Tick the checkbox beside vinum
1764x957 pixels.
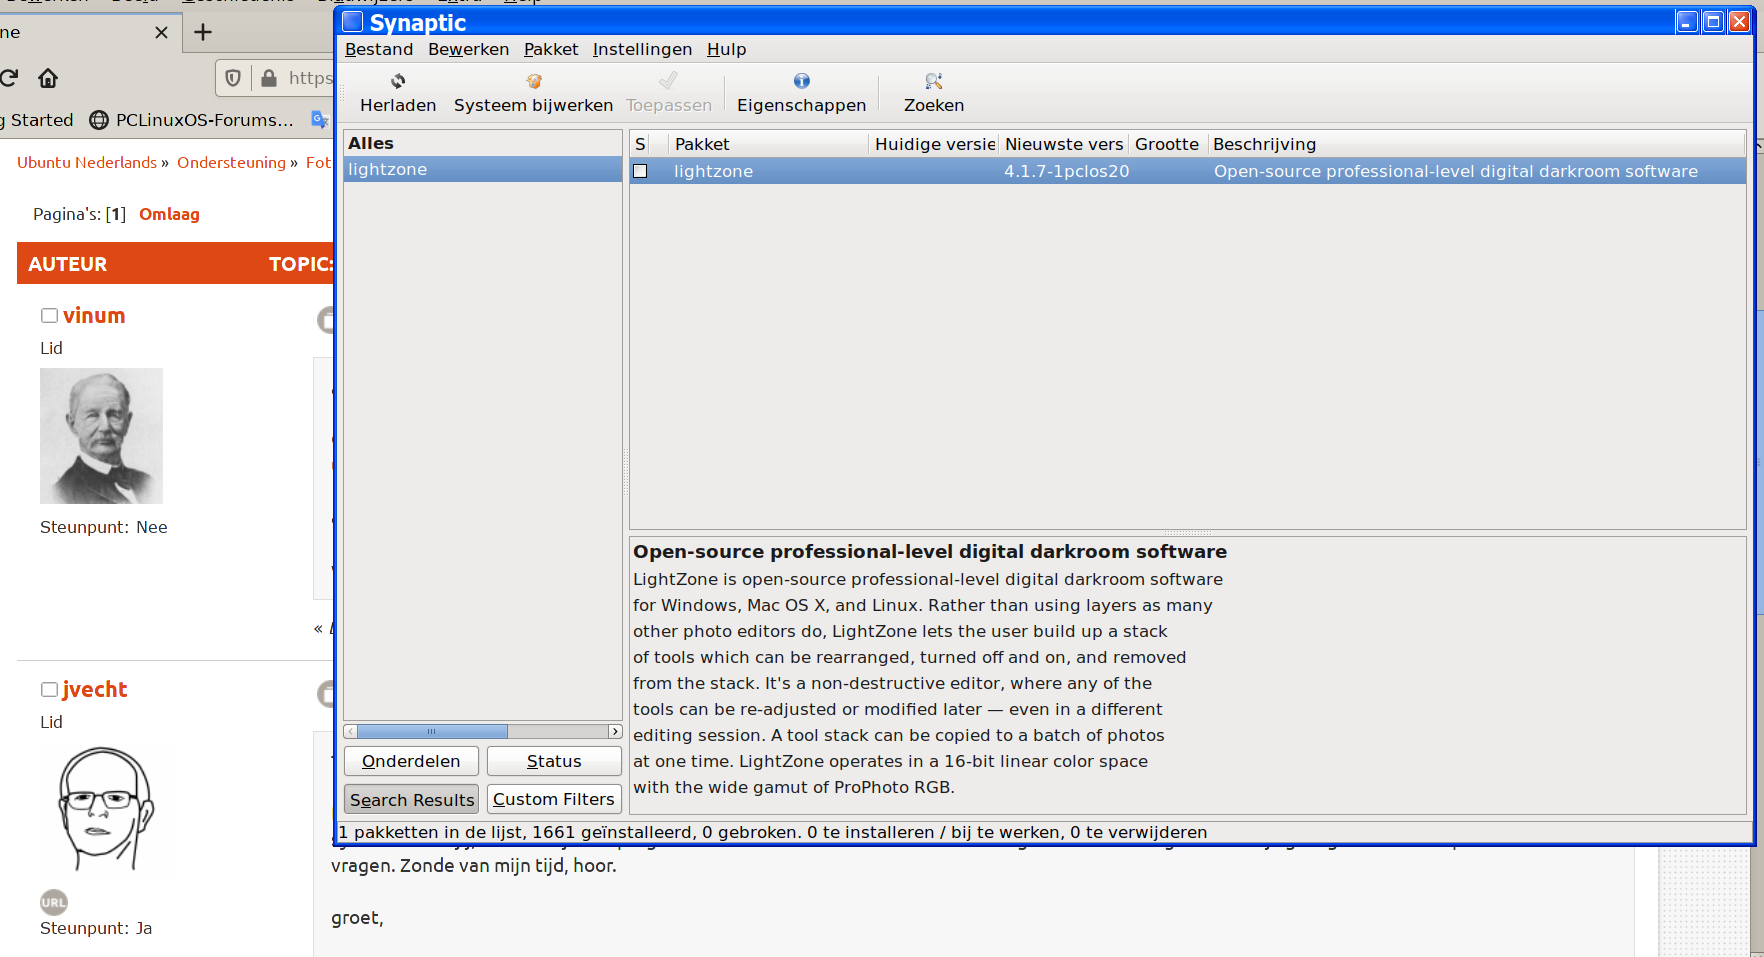pos(49,316)
